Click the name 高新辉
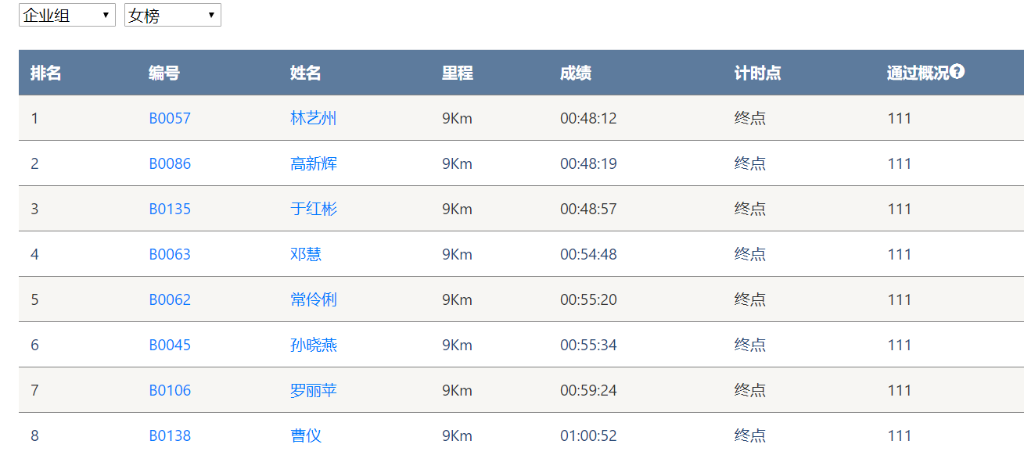Screen dimensions: 1024x455 coord(313,164)
